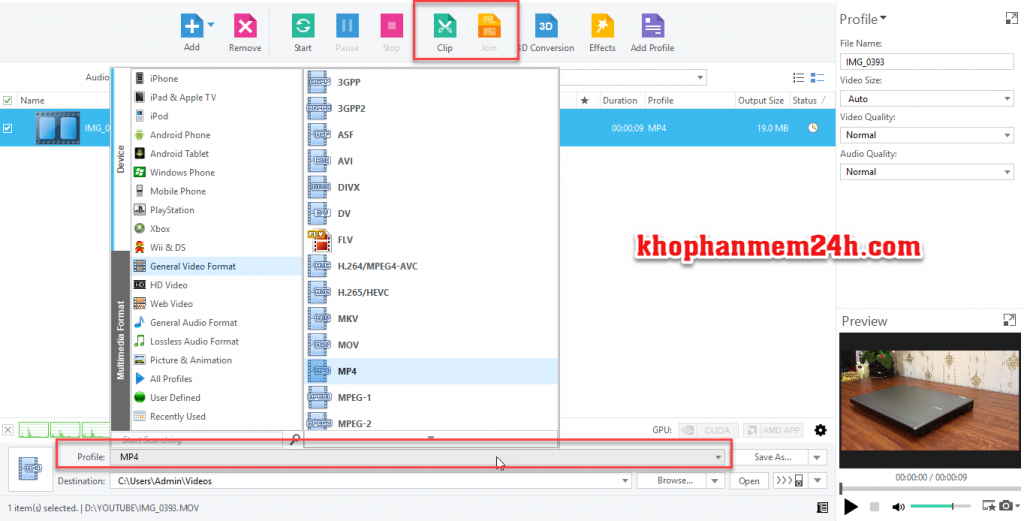
Task: Toggle the select-all checkbox beside Name
Action: point(8,101)
